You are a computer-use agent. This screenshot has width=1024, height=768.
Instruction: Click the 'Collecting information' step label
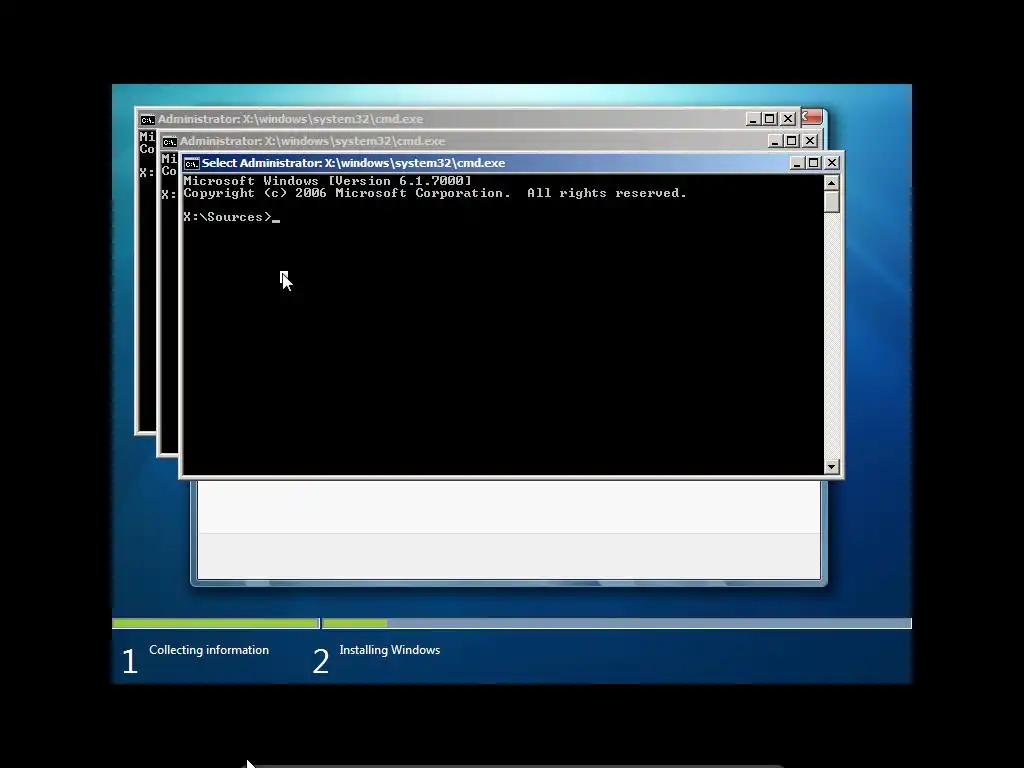209,650
